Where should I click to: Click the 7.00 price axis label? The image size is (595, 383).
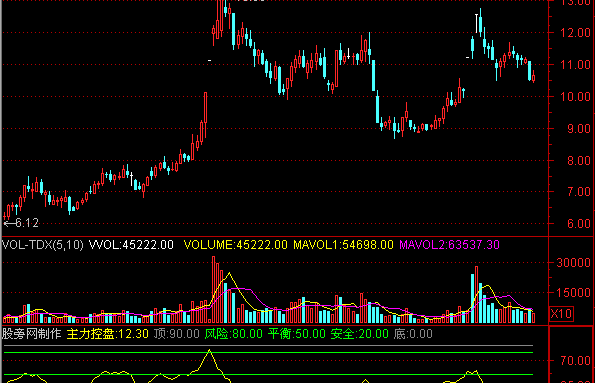(x=579, y=192)
